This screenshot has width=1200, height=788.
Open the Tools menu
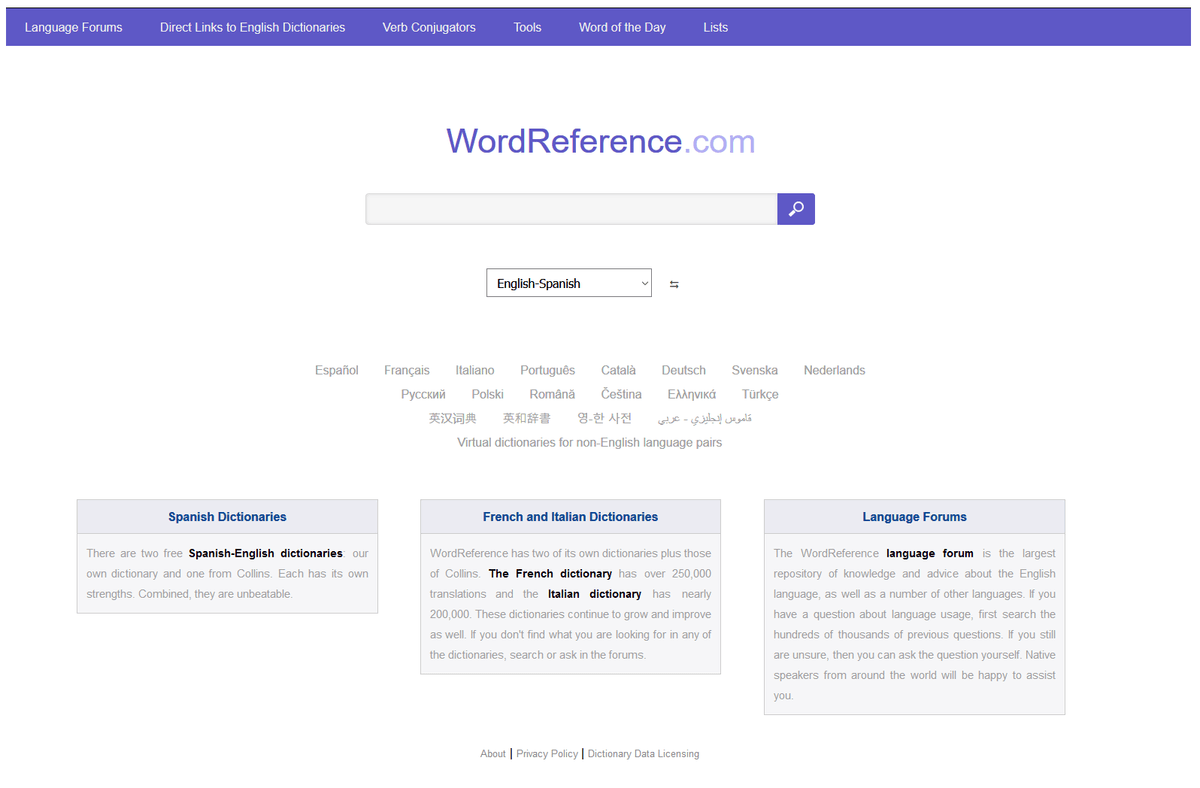[x=527, y=27]
